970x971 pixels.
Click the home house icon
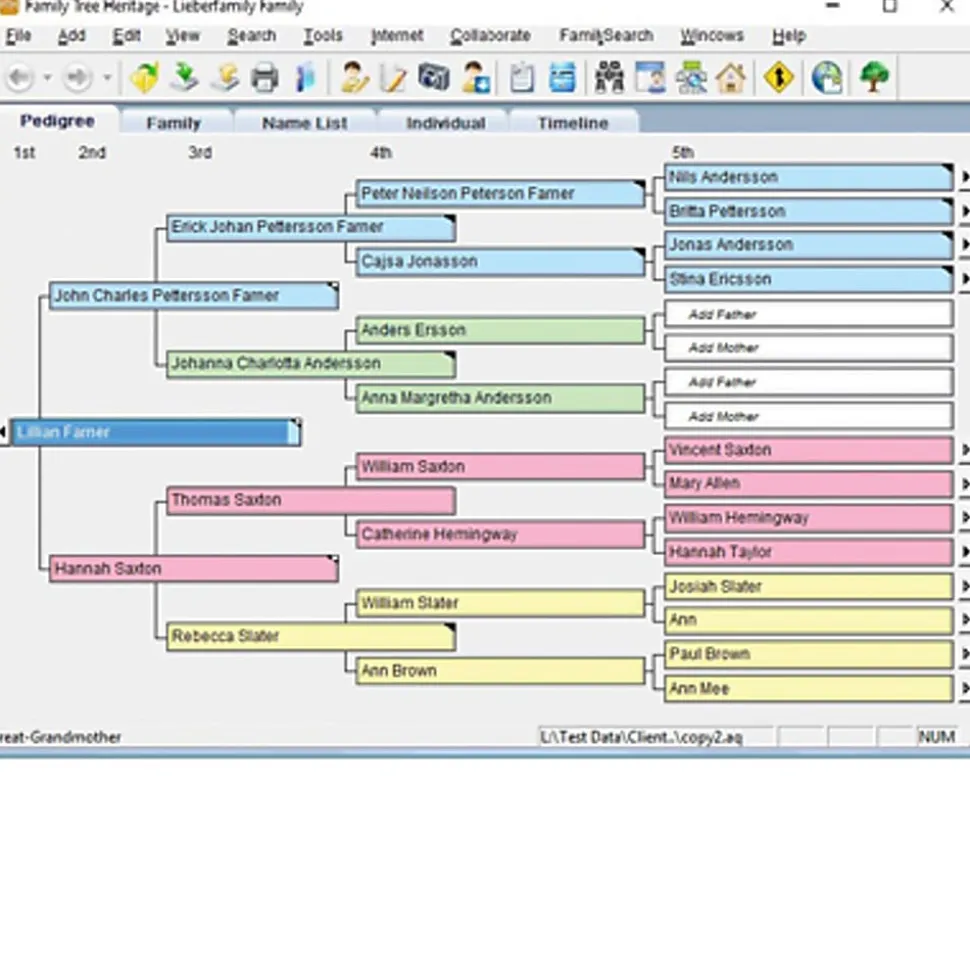click(x=731, y=78)
